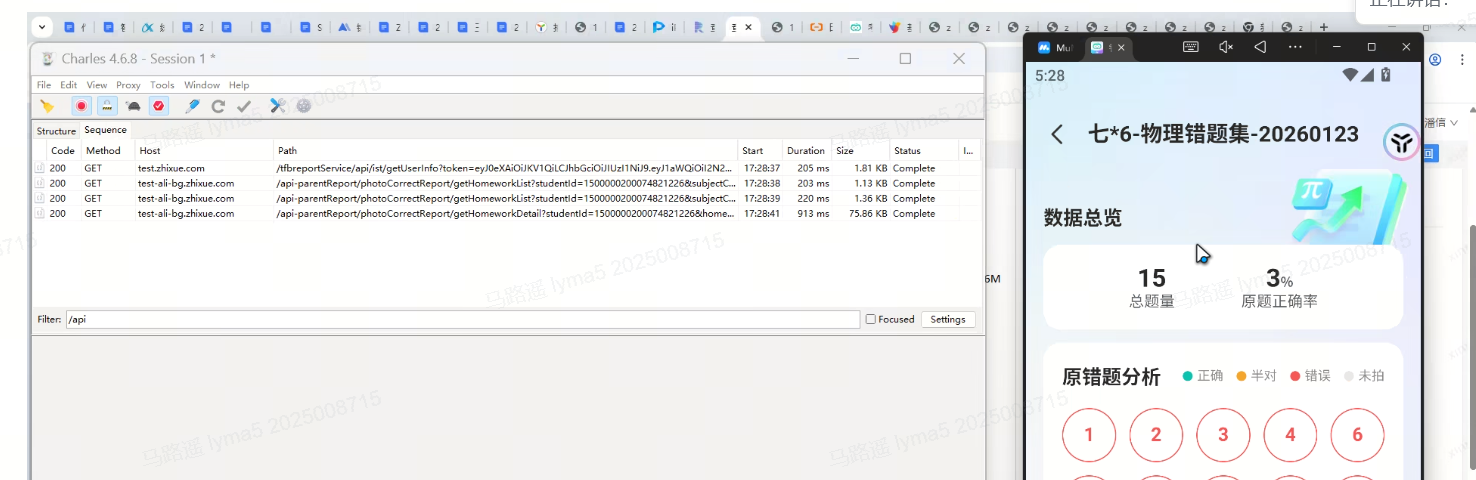Open question circle number 1
Image resolution: width=1476 pixels, height=480 pixels.
pyautogui.click(x=1088, y=435)
